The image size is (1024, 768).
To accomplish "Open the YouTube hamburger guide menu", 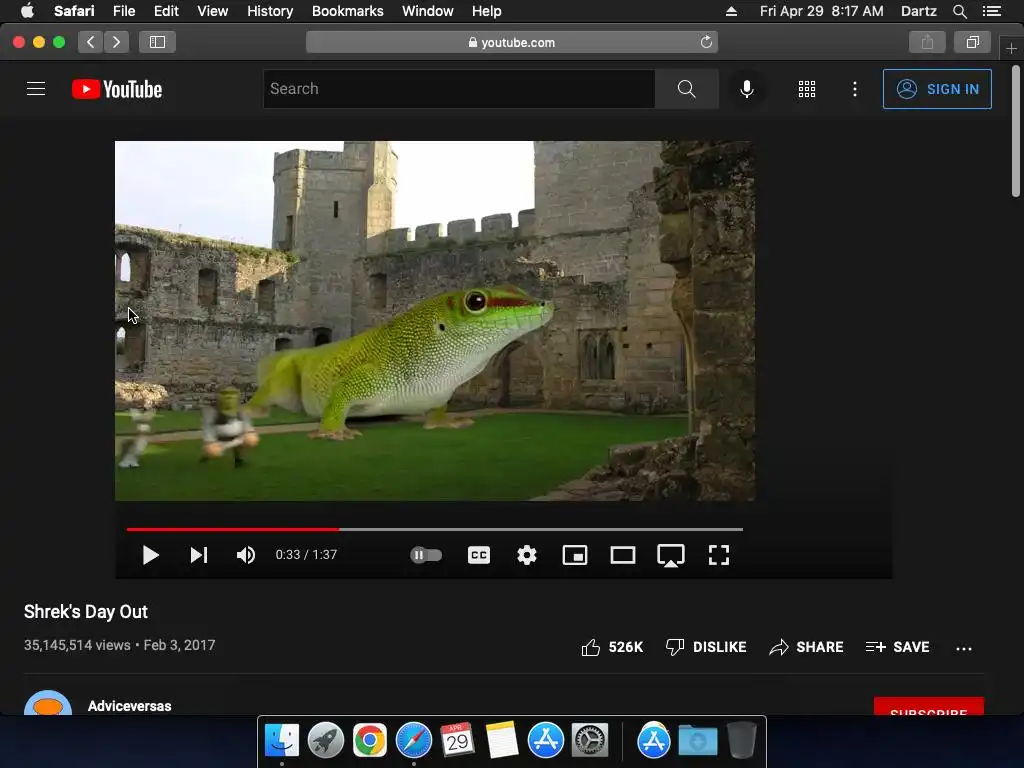I will pos(36,89).
